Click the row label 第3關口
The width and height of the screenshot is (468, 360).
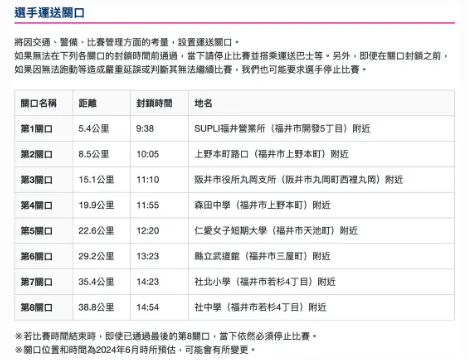(36, 180)
